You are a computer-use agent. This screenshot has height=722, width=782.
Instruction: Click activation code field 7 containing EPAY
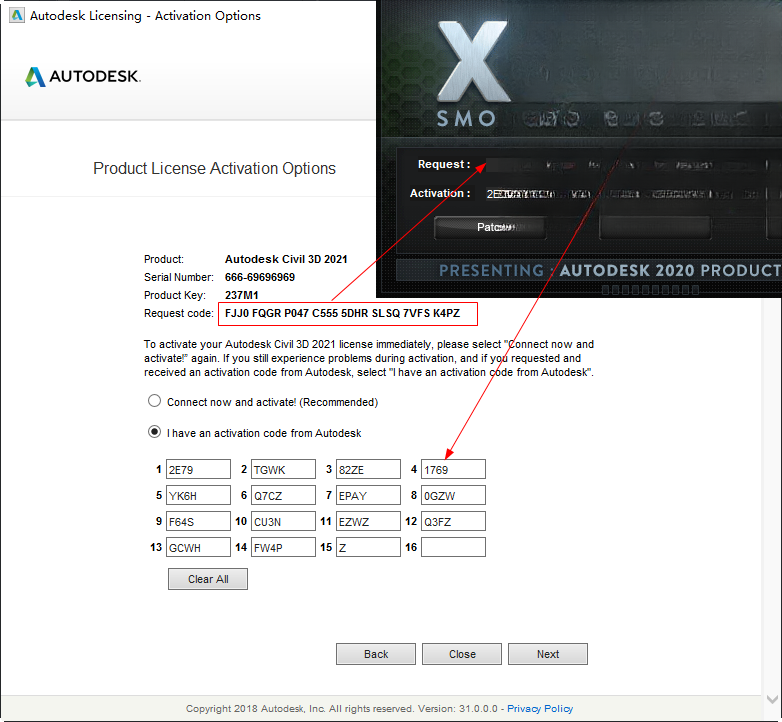369,495
